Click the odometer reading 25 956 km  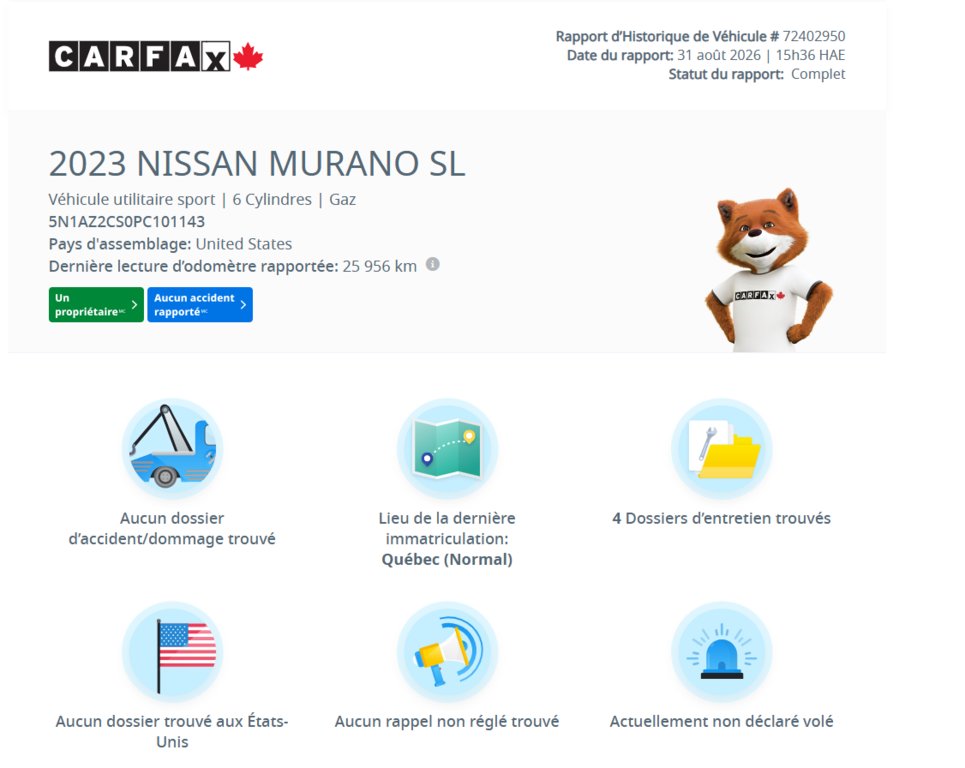380,266
